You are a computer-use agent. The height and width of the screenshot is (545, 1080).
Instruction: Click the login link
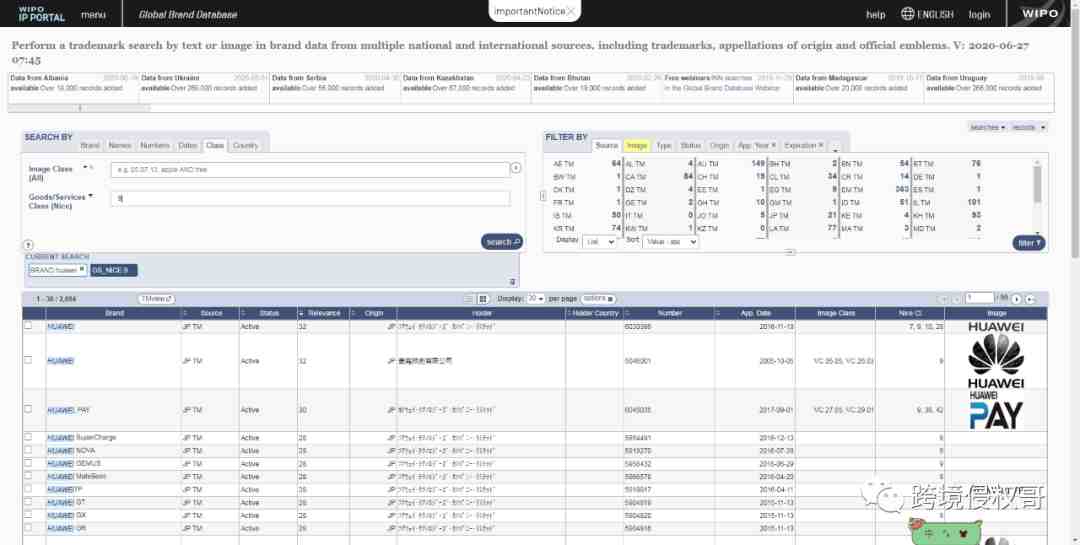(x=979, y=14)
